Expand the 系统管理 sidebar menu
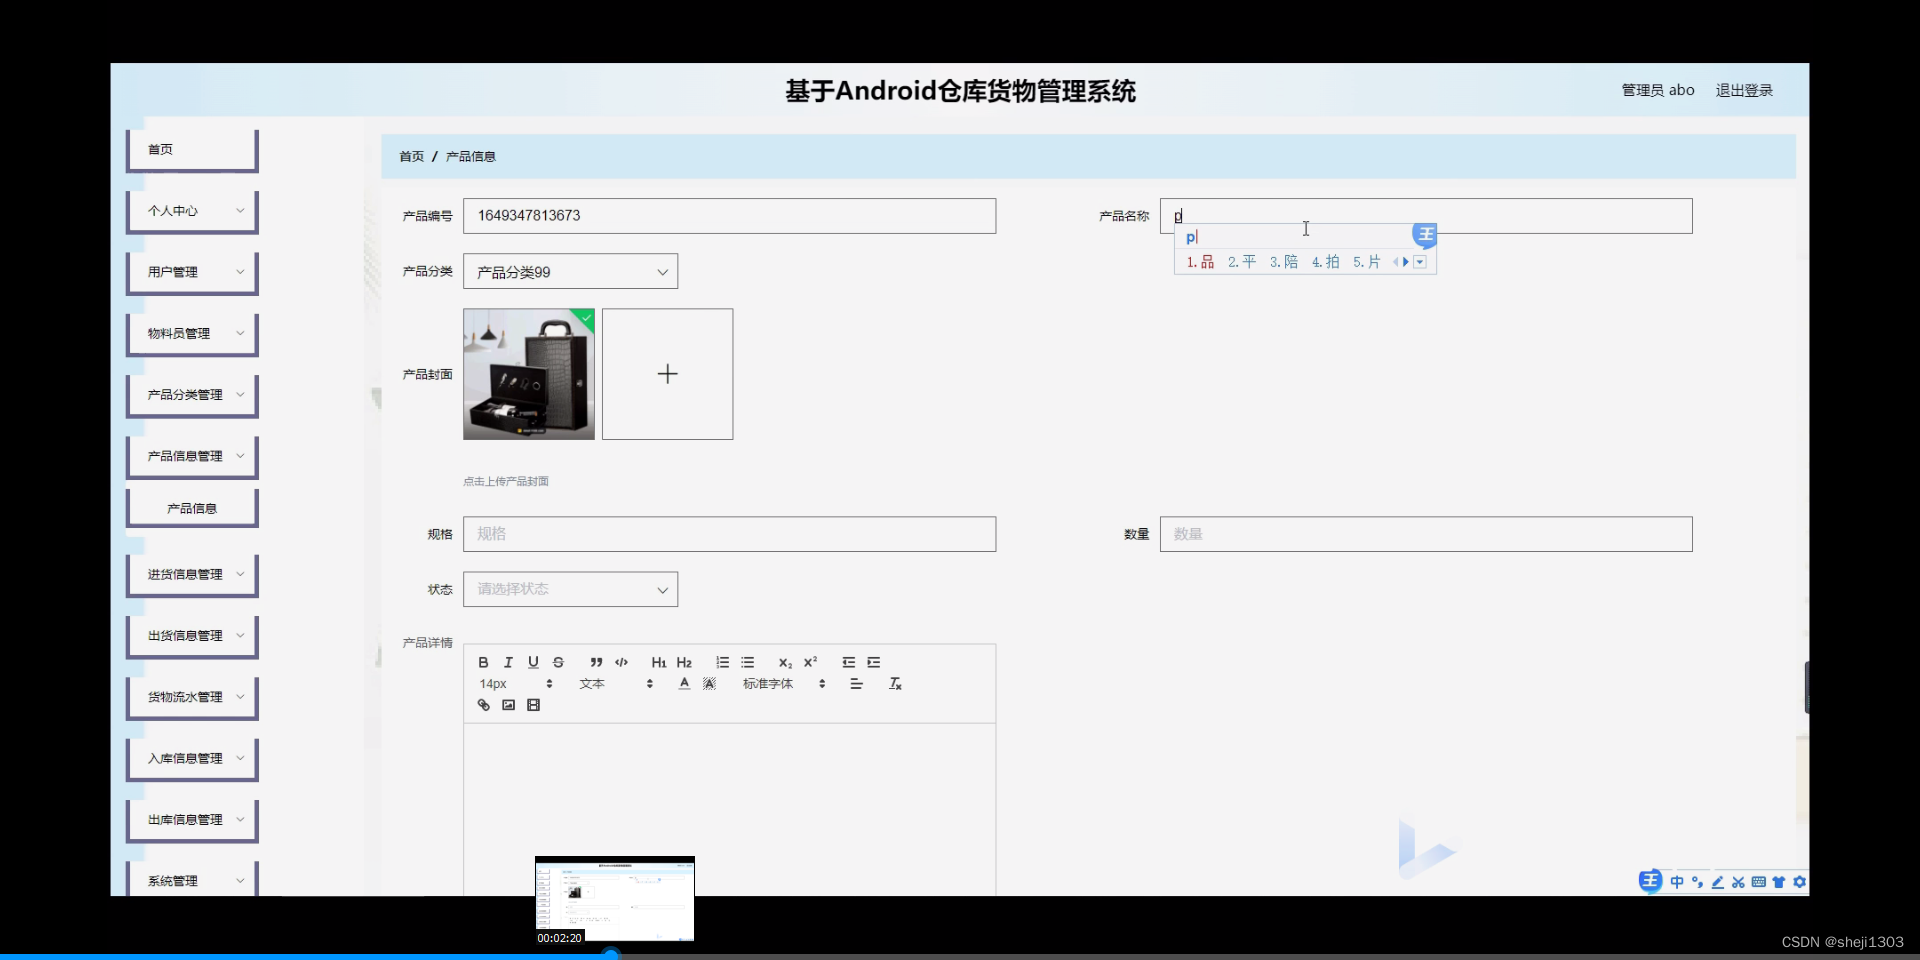The image size is (1920, 960). (191, 880)
